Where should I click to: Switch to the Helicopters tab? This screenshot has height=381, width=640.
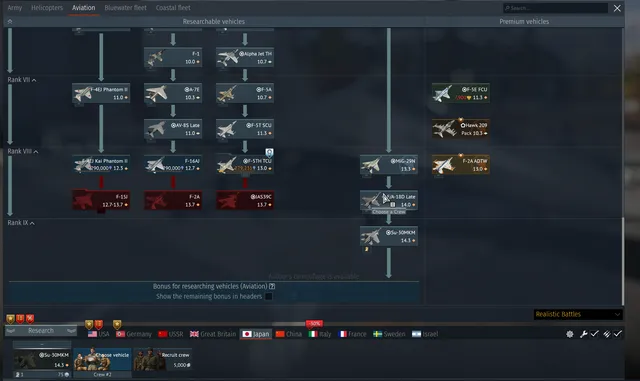[x=47, y=8]
